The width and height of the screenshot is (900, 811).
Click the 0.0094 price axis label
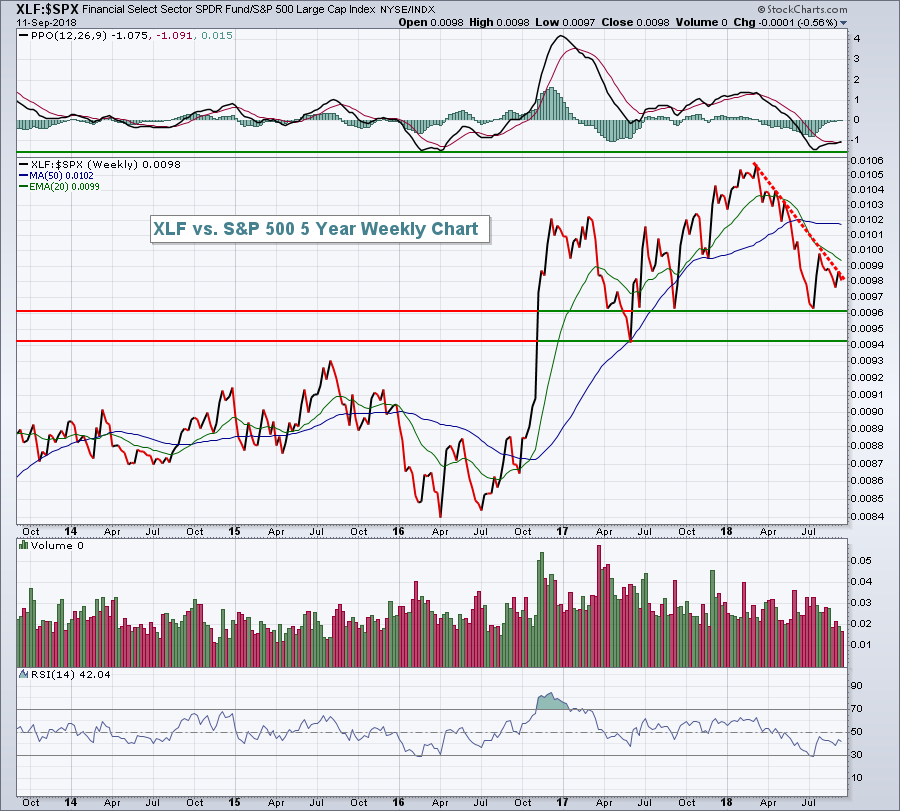coord(867,344)
